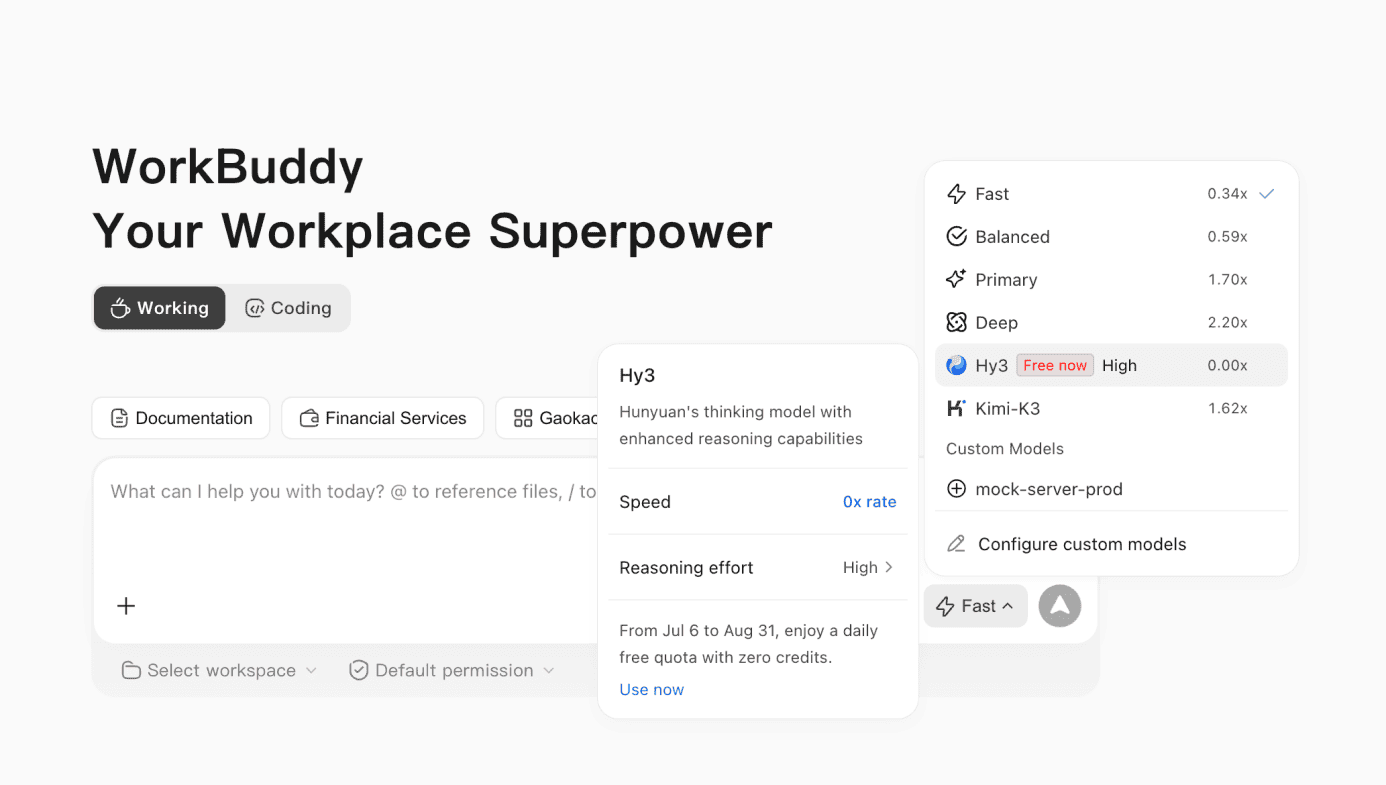Choose Kimi-K3 from the model list
1386x785 pixels.
coord(1111,409)
